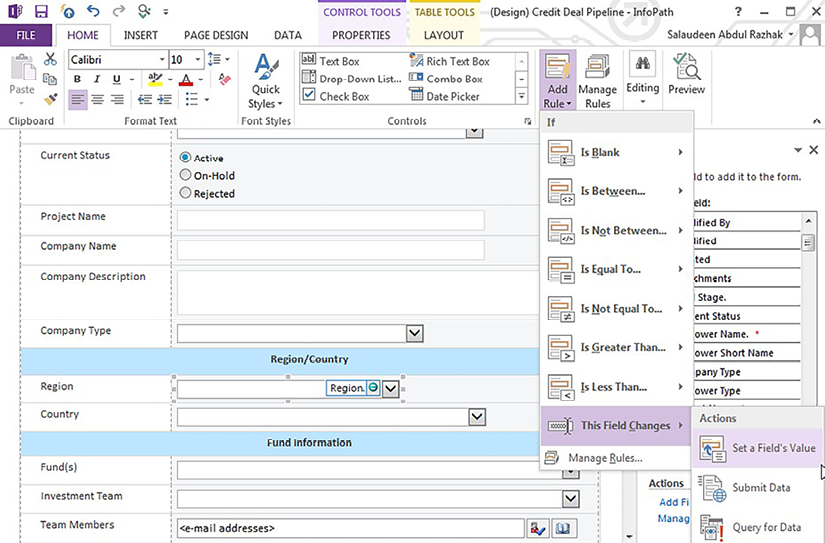The image size is (825, 543).
Task: Choose the Is Greater Than condition
Action: click(616, 347)
